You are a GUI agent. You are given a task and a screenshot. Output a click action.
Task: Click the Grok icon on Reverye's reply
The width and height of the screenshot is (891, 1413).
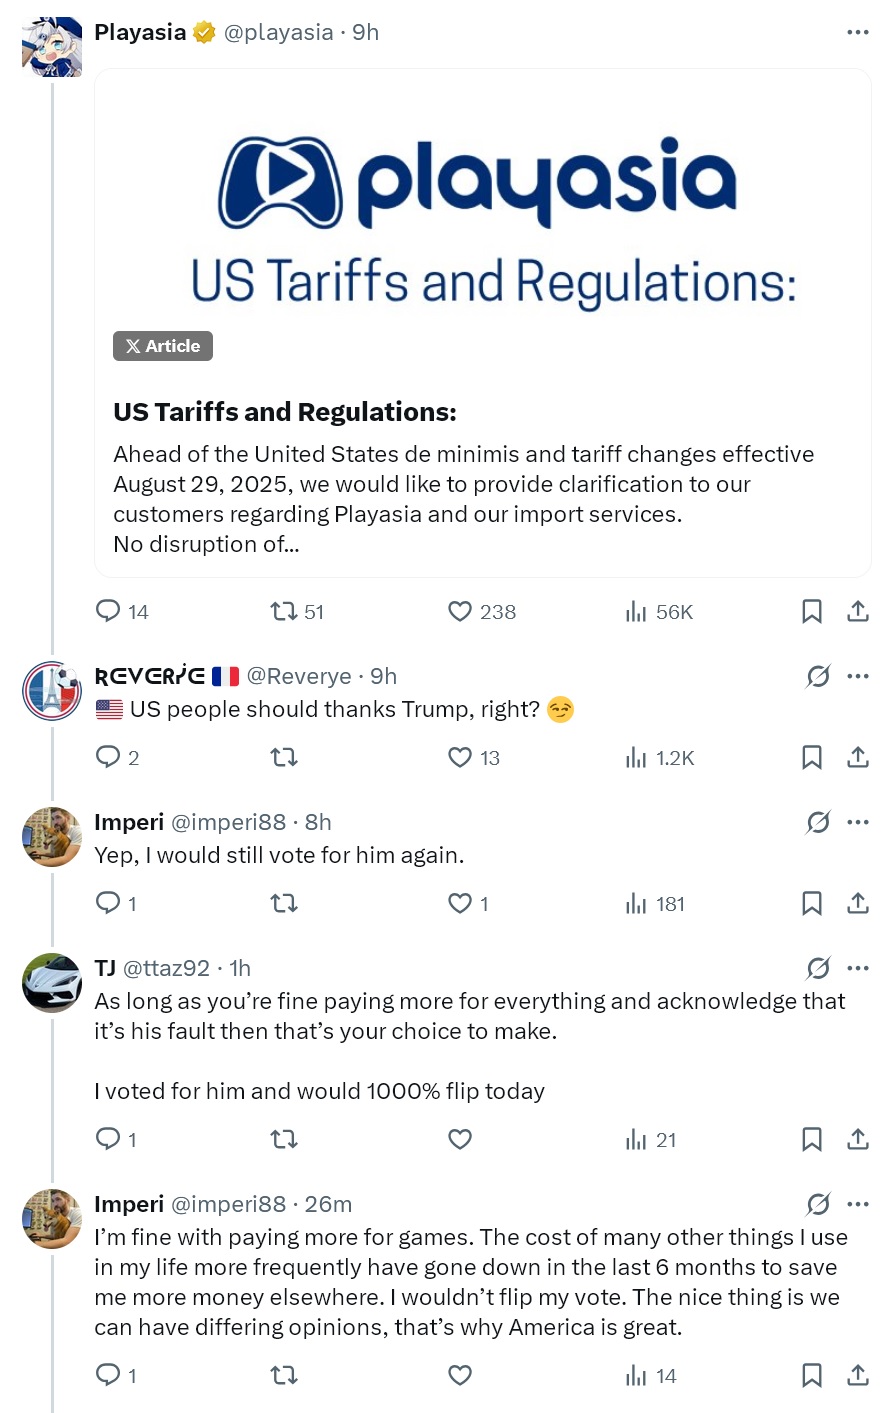pos(818,677)
